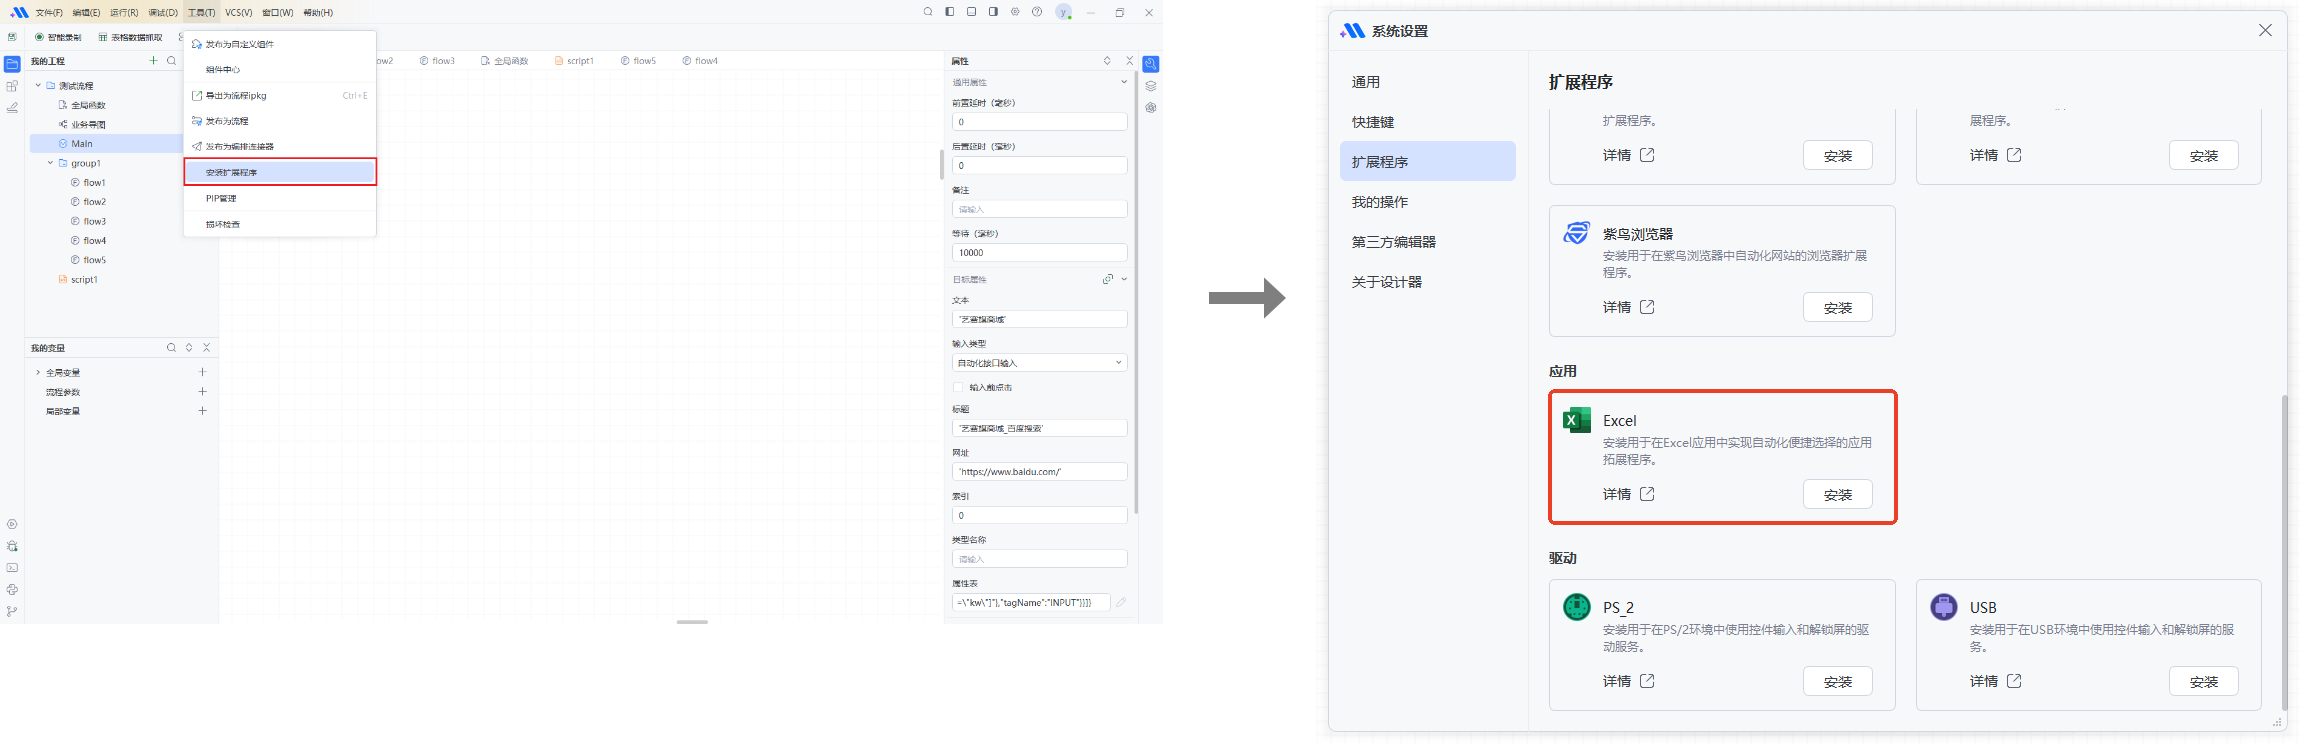Toggle the bottom panel layout icon in title bar
This screenshot has width=2316, height=746.
[971, 12]
